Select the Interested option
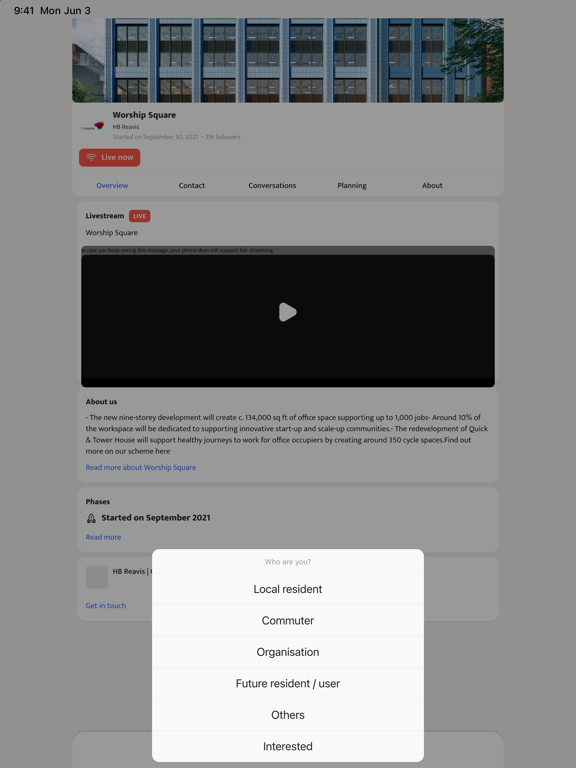The width and height of the screenshot is (576, 768). (x=288, y=746)
